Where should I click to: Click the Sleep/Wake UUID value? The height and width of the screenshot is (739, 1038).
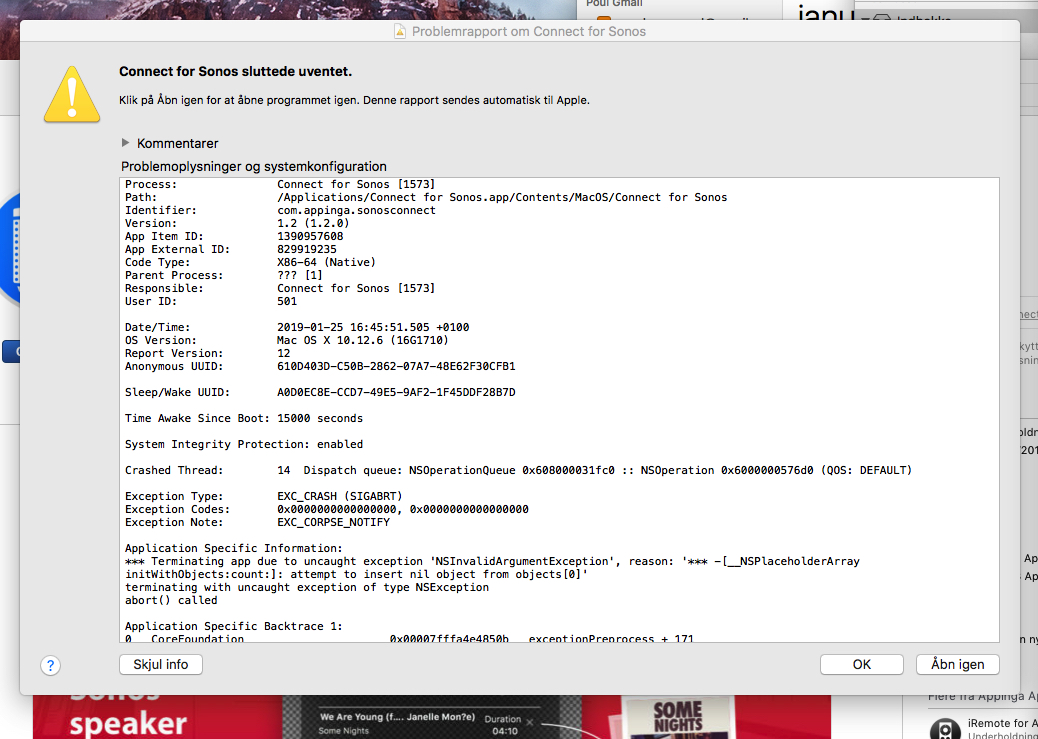click(x=396, y=392)
